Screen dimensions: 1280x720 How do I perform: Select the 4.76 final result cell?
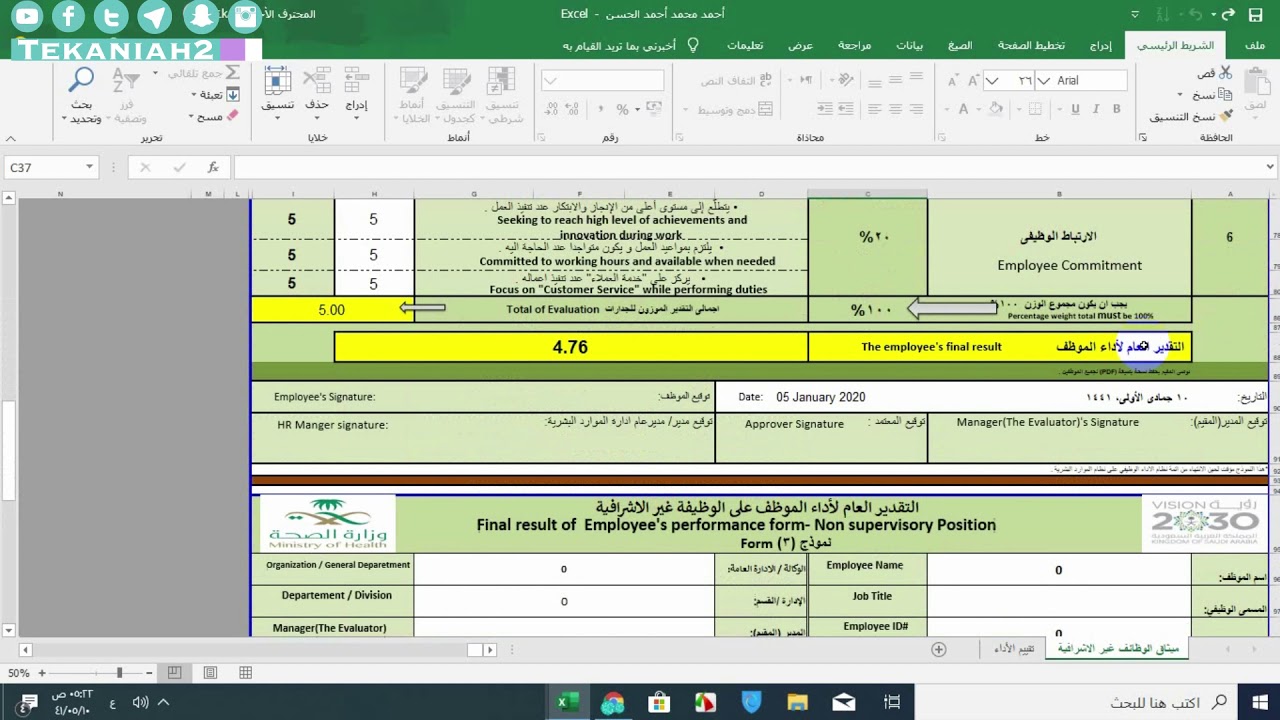(x=570, y=347)
